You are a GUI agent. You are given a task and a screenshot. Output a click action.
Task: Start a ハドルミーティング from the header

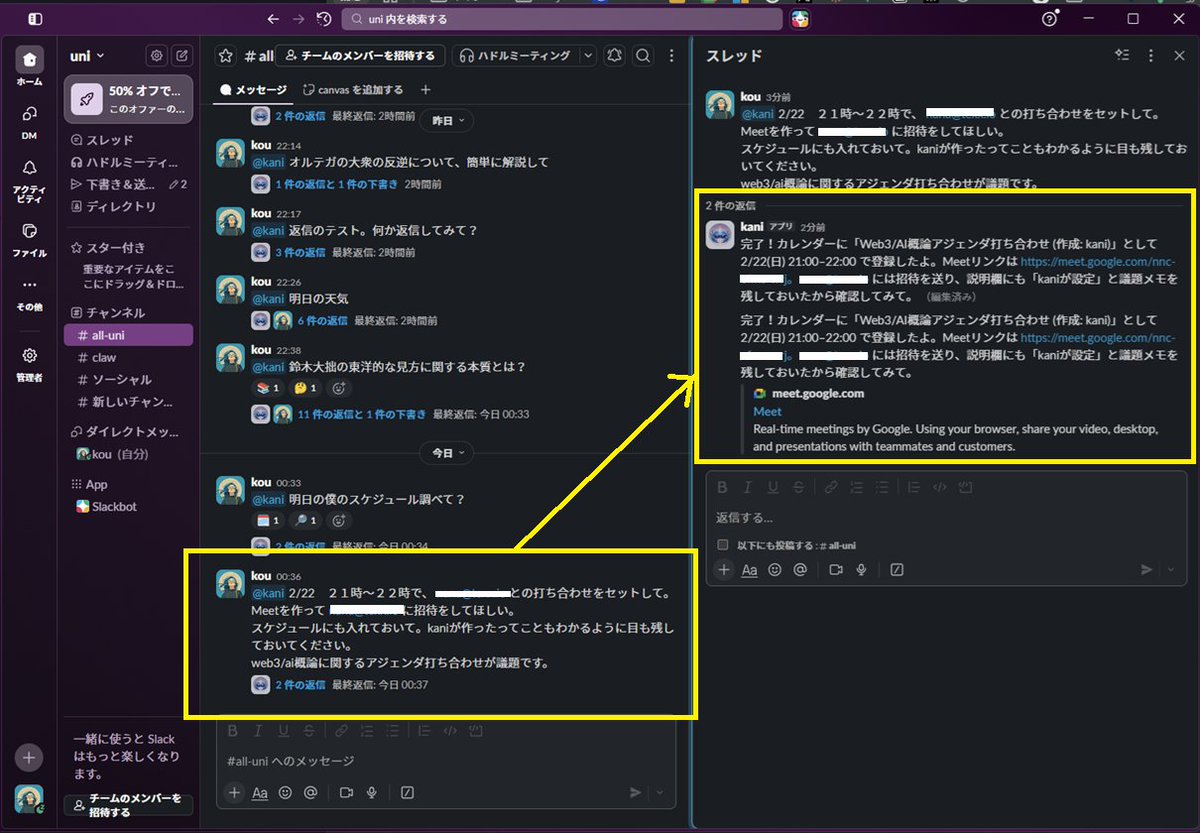click(515, 56)
